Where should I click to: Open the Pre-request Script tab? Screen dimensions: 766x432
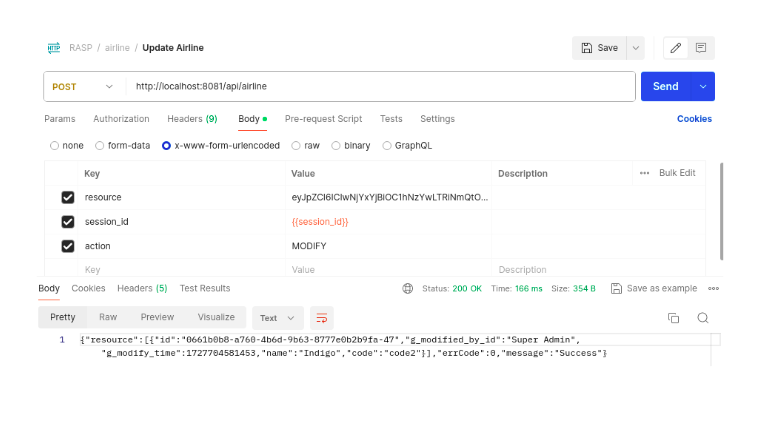coord(323,119)
